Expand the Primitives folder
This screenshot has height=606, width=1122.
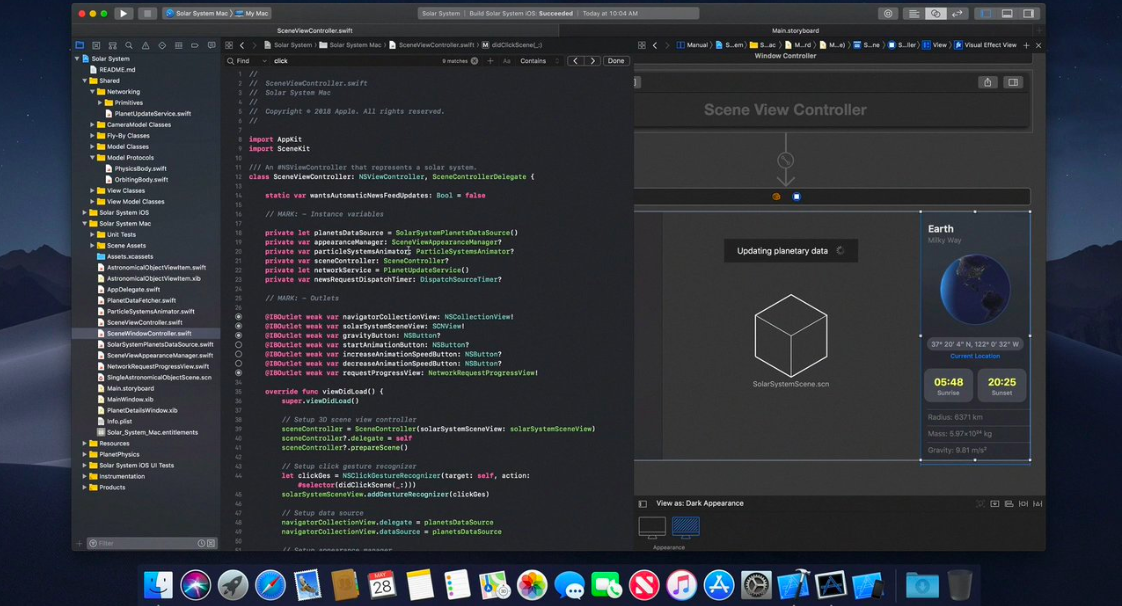coord(100,103)
